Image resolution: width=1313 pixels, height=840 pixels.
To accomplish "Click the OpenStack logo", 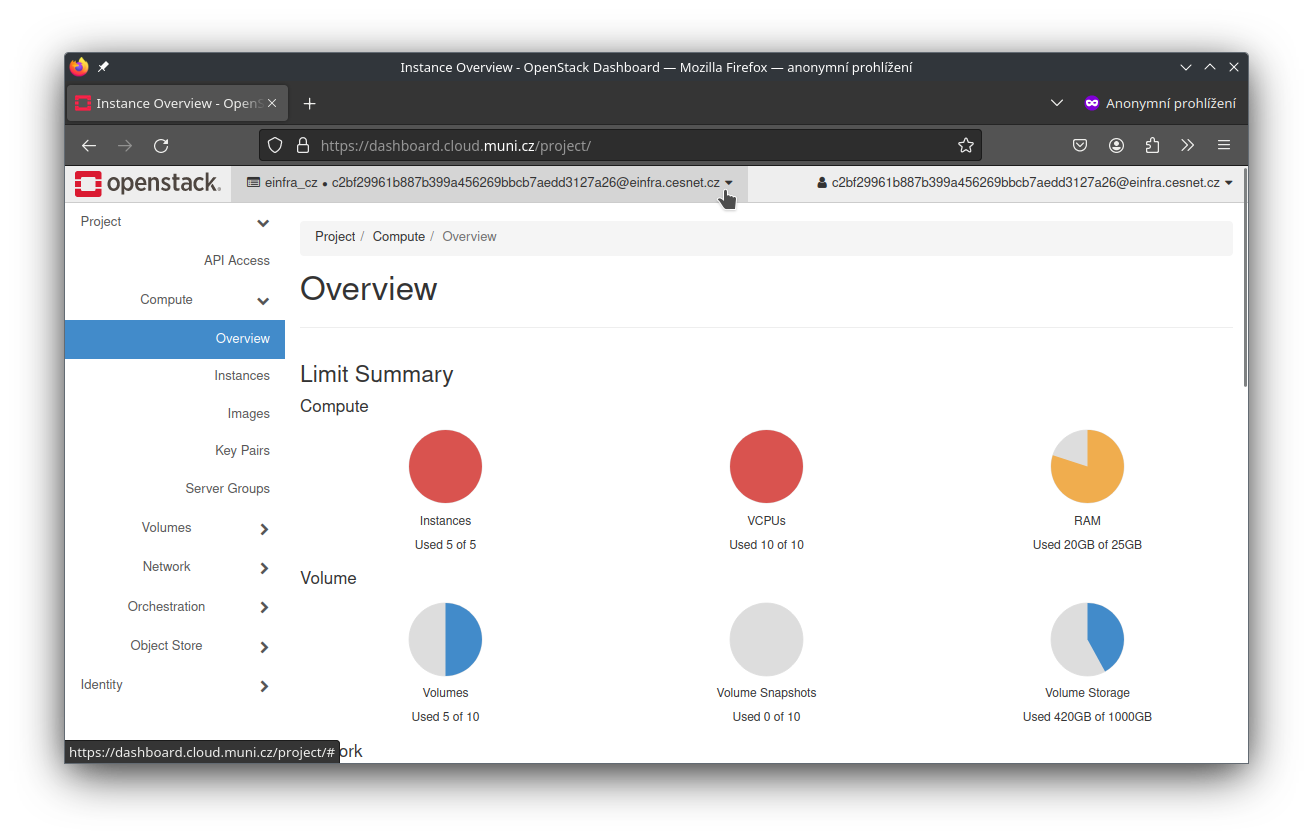I will tap(147, 184).
